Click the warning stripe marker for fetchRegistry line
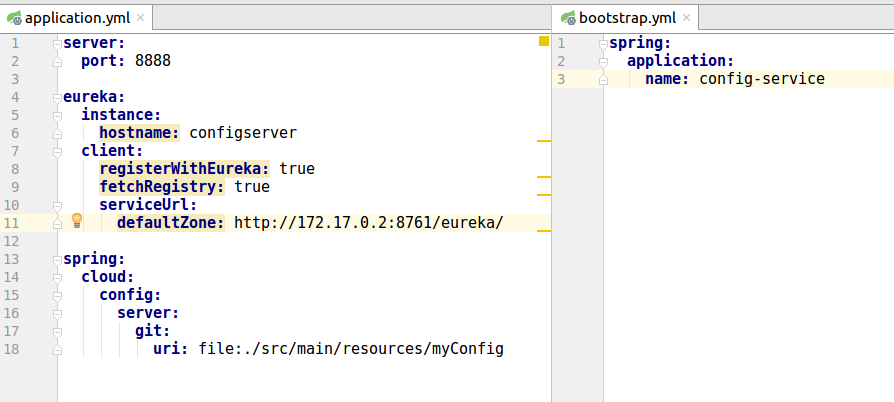 (x=544, y=194)
